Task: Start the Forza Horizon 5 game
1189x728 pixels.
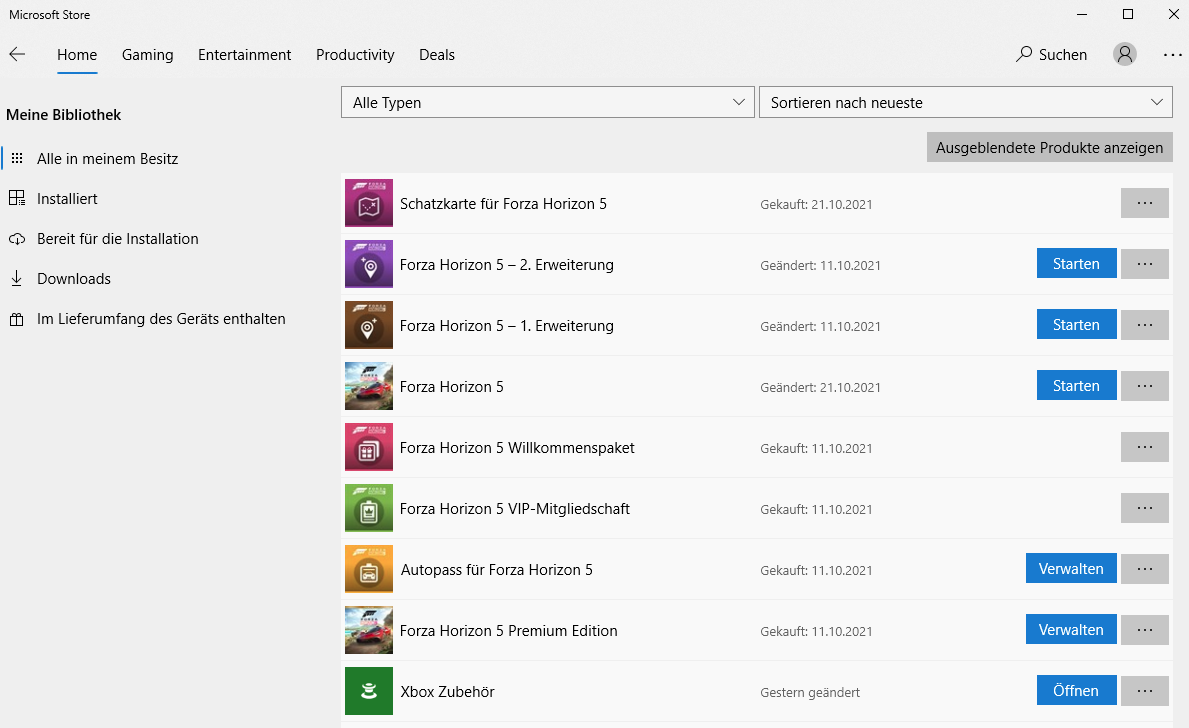Action: pos(1076,385)
